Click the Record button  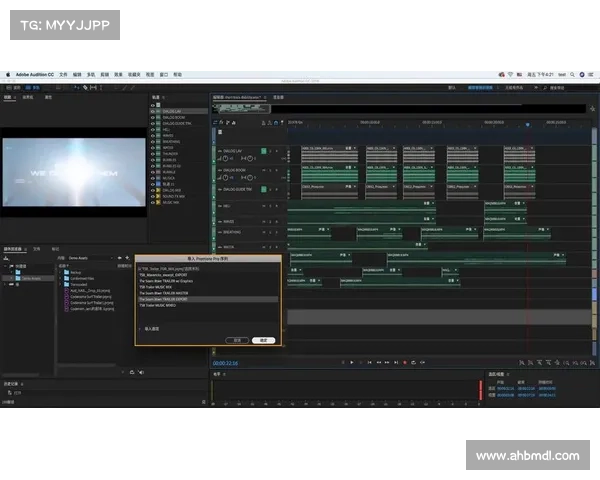click(x=405, y=362)
